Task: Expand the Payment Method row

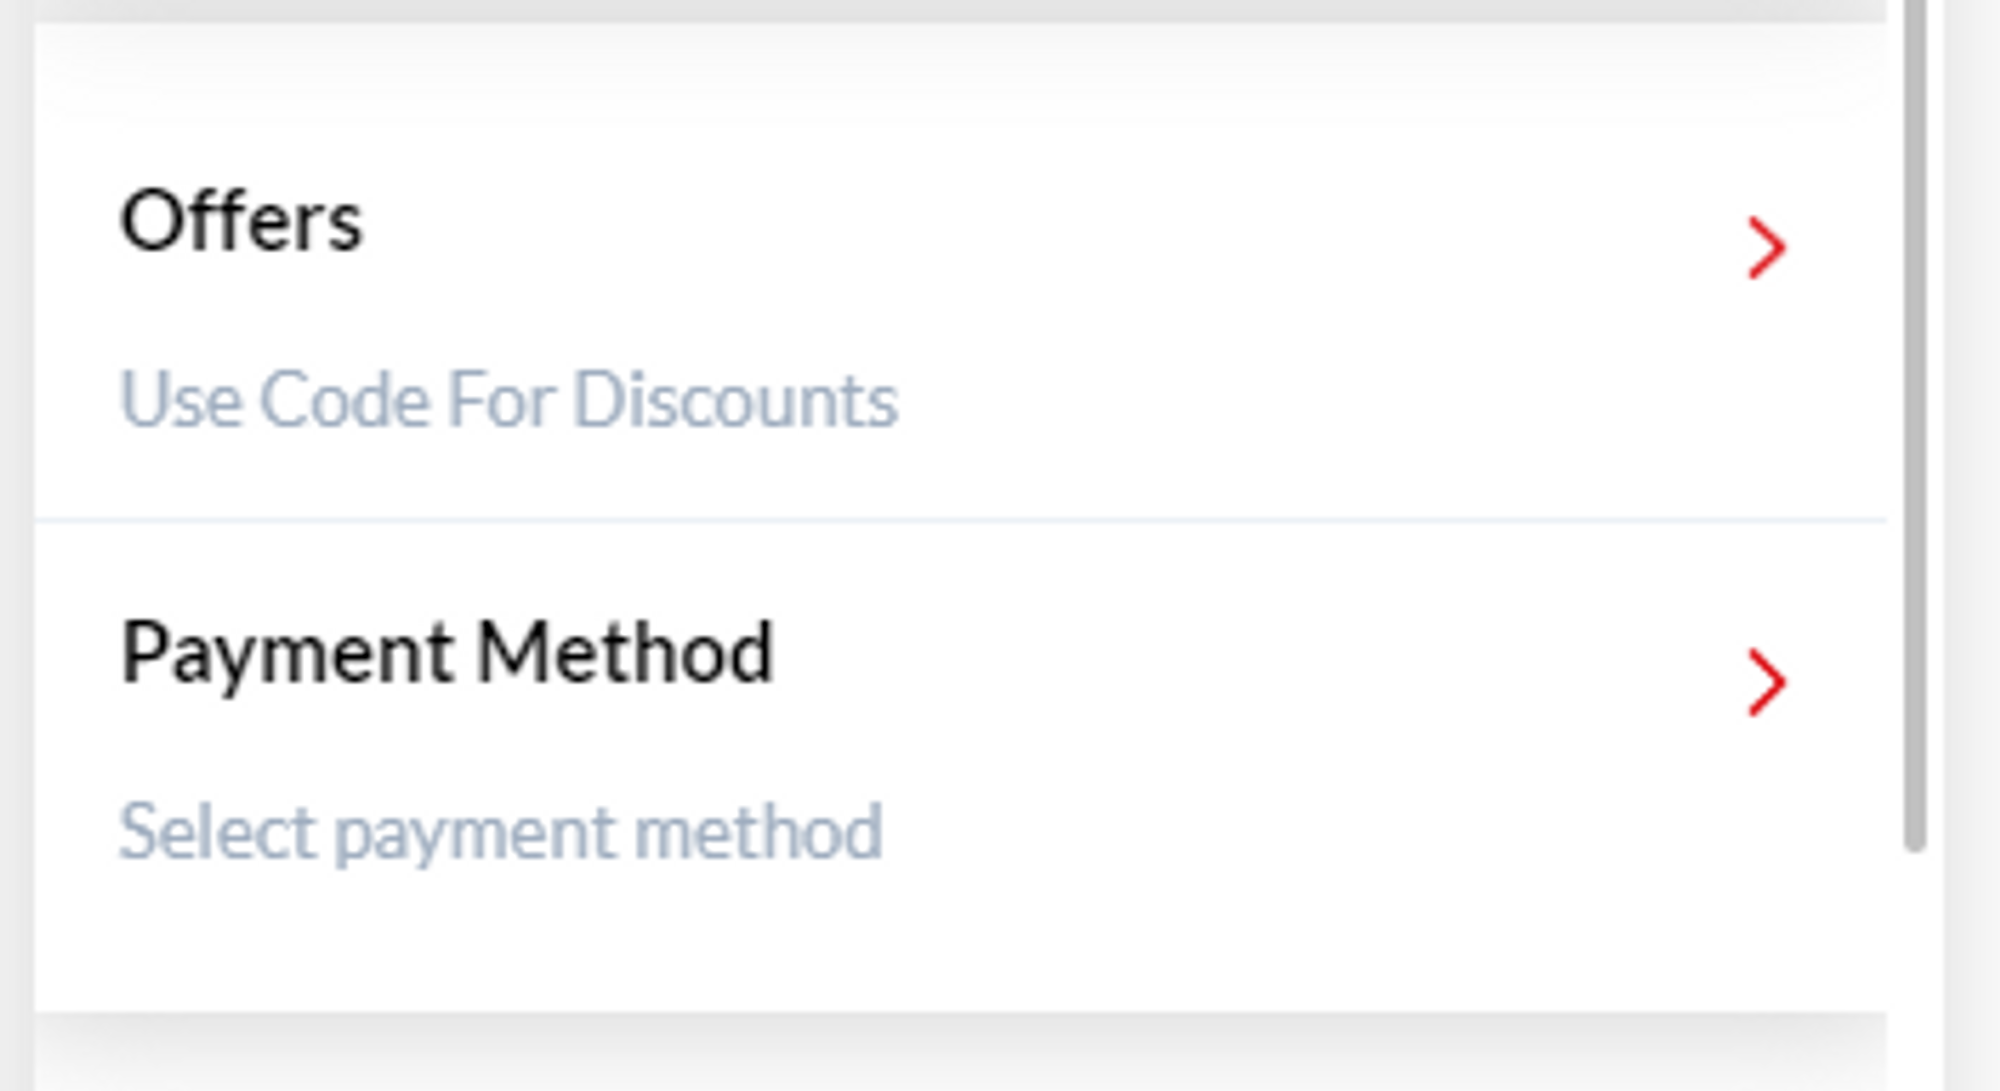Action: tap(447, 654)
